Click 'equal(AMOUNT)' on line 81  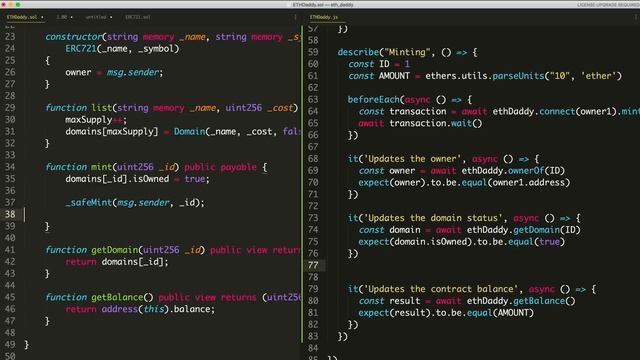(x=500, y=313)
